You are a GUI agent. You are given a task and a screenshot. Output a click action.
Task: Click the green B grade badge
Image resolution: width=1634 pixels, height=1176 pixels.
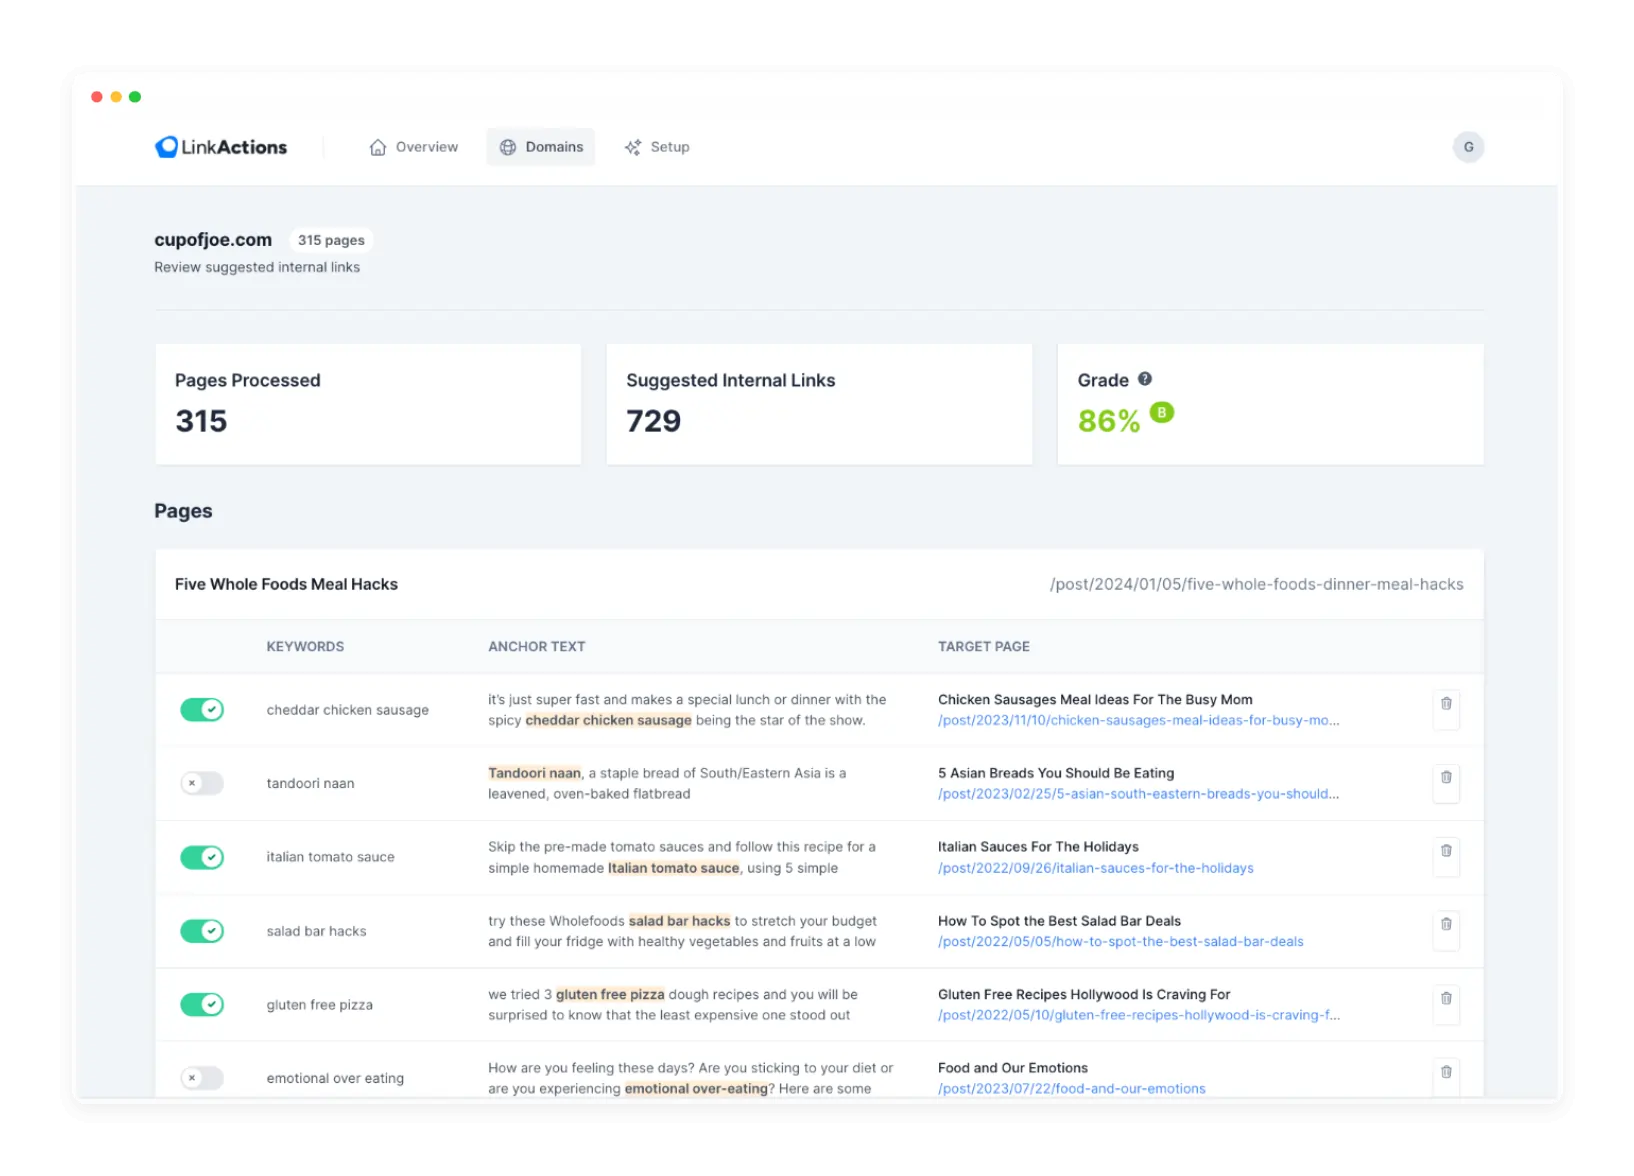tap(1161, 412)
